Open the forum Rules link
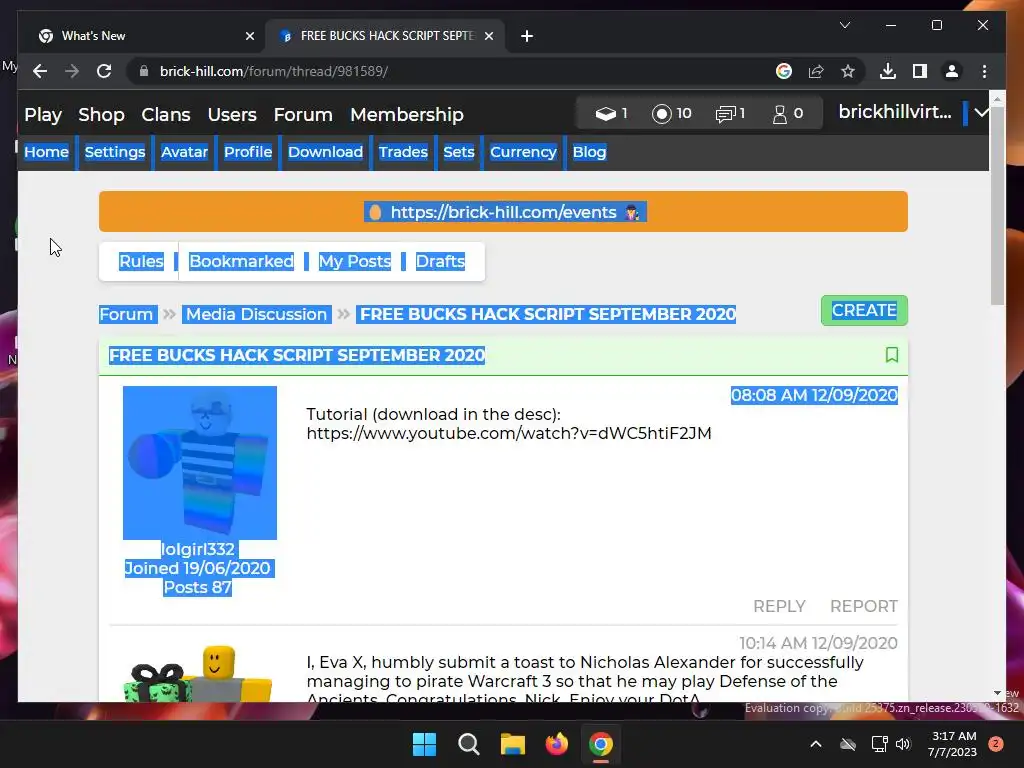The width and height of the screenshot is (1024, 768). coord(141,261)
